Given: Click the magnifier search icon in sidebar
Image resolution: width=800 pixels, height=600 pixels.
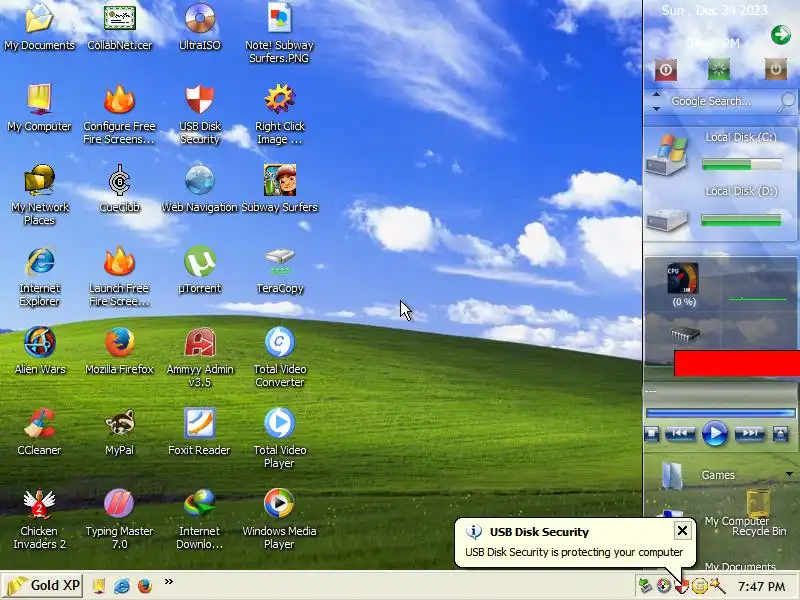Looking at the screenshot, I should tap(787, 102).
